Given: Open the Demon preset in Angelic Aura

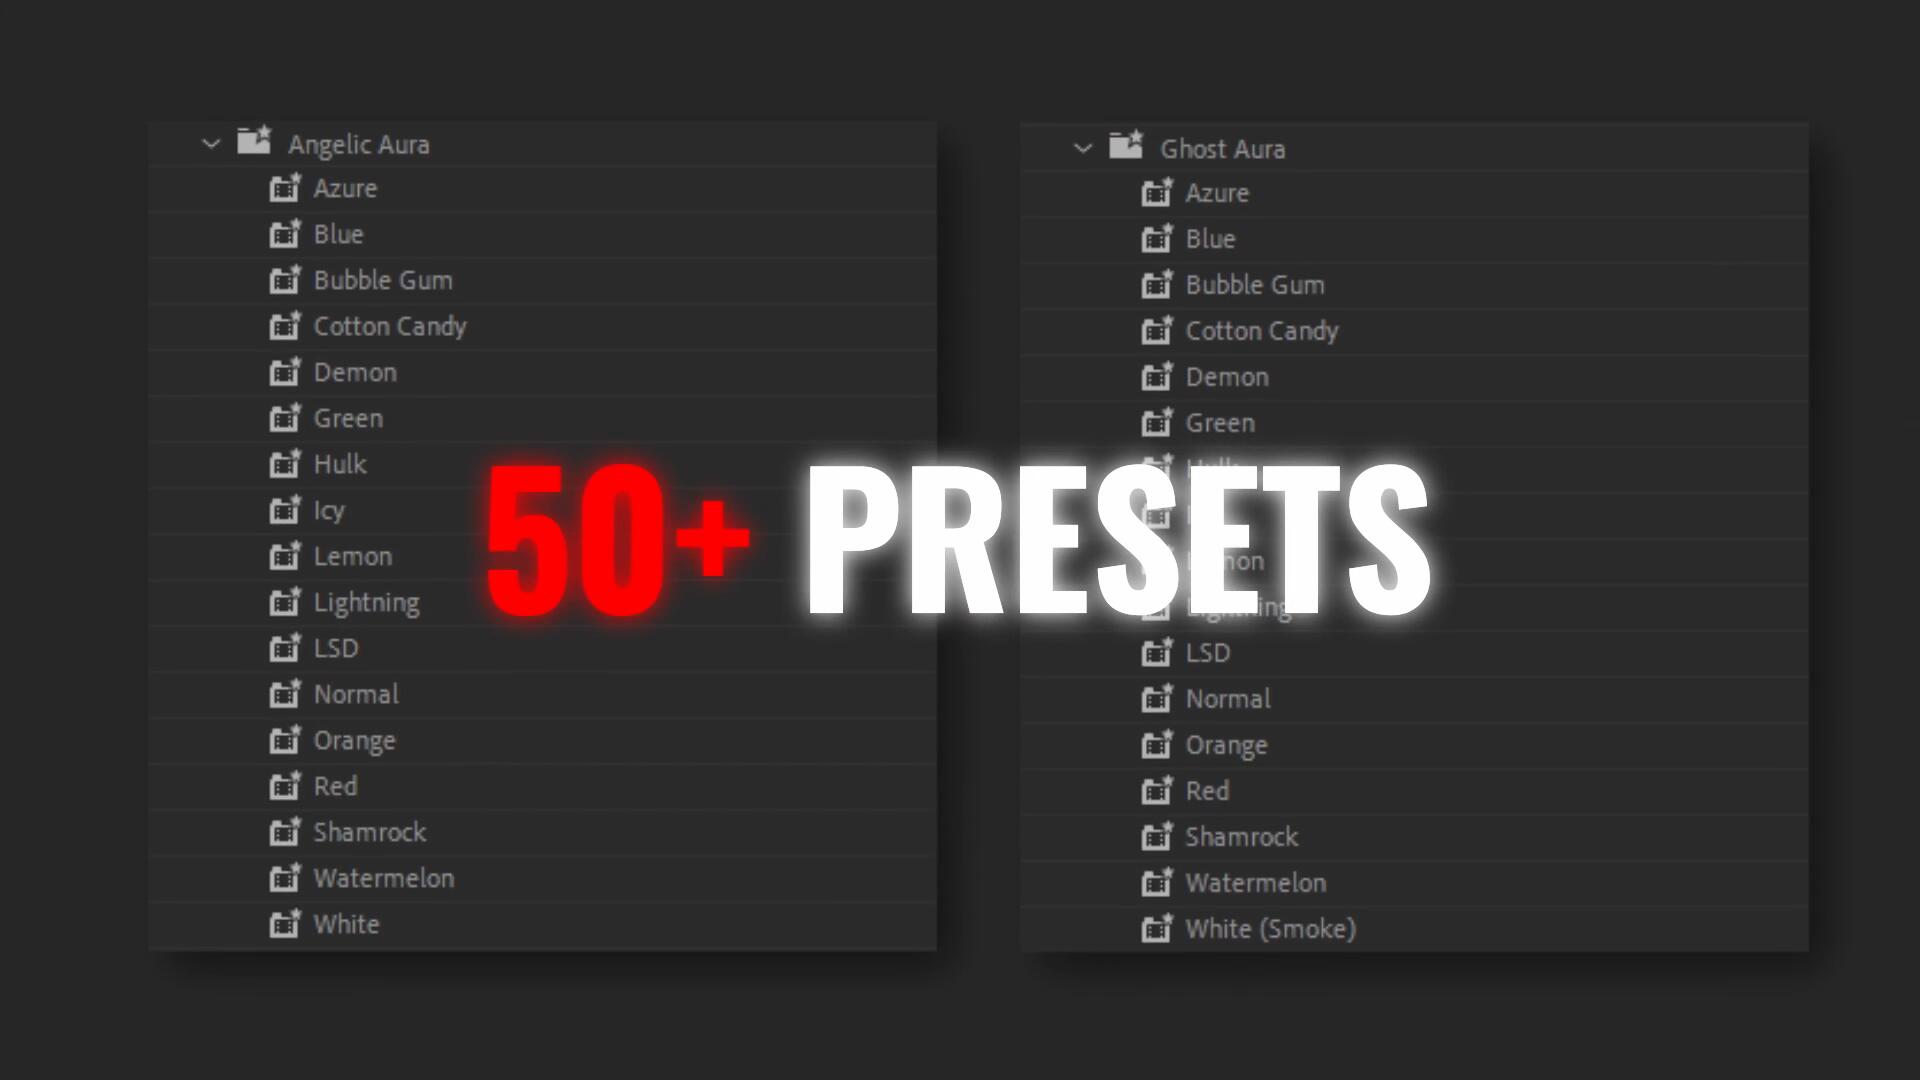Looking at the screenshot, I should pos(353,372).
